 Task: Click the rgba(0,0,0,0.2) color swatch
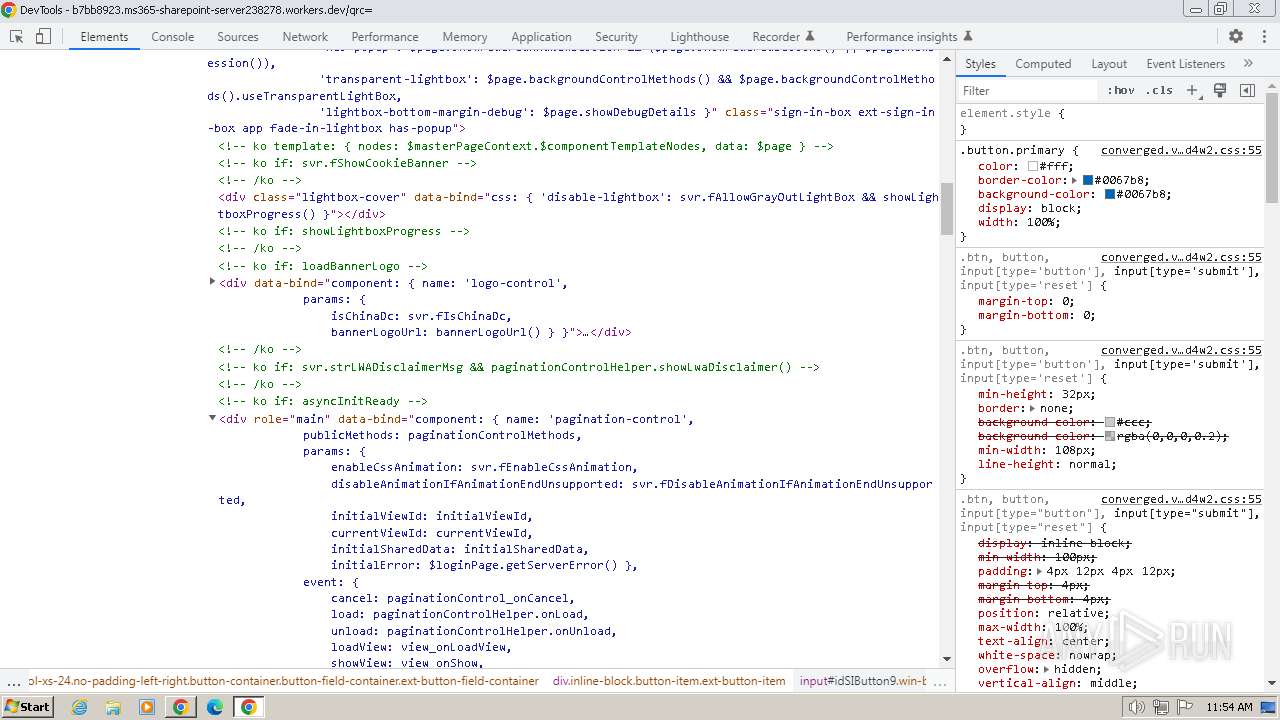tap(1110, 437)
